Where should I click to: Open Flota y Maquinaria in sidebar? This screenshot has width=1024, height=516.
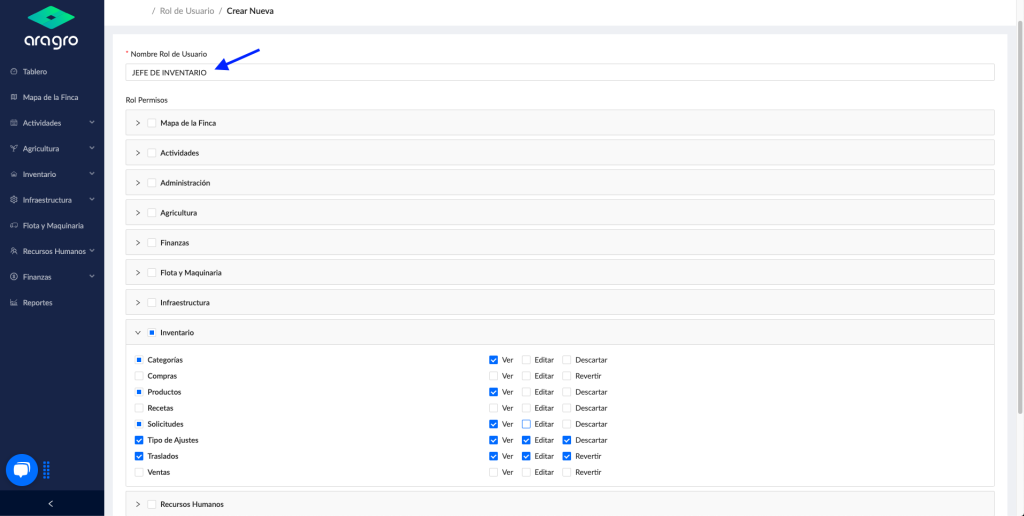pos(53,225)
